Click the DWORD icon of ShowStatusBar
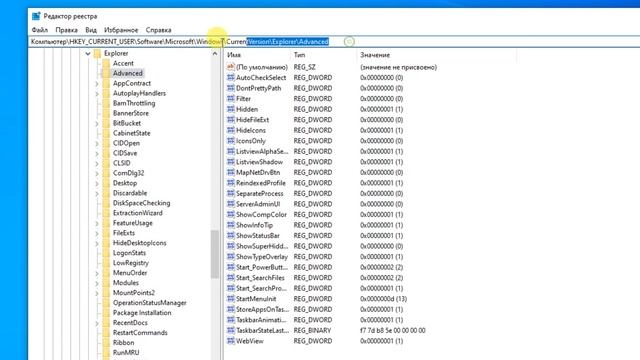 (x=231, y=236)
